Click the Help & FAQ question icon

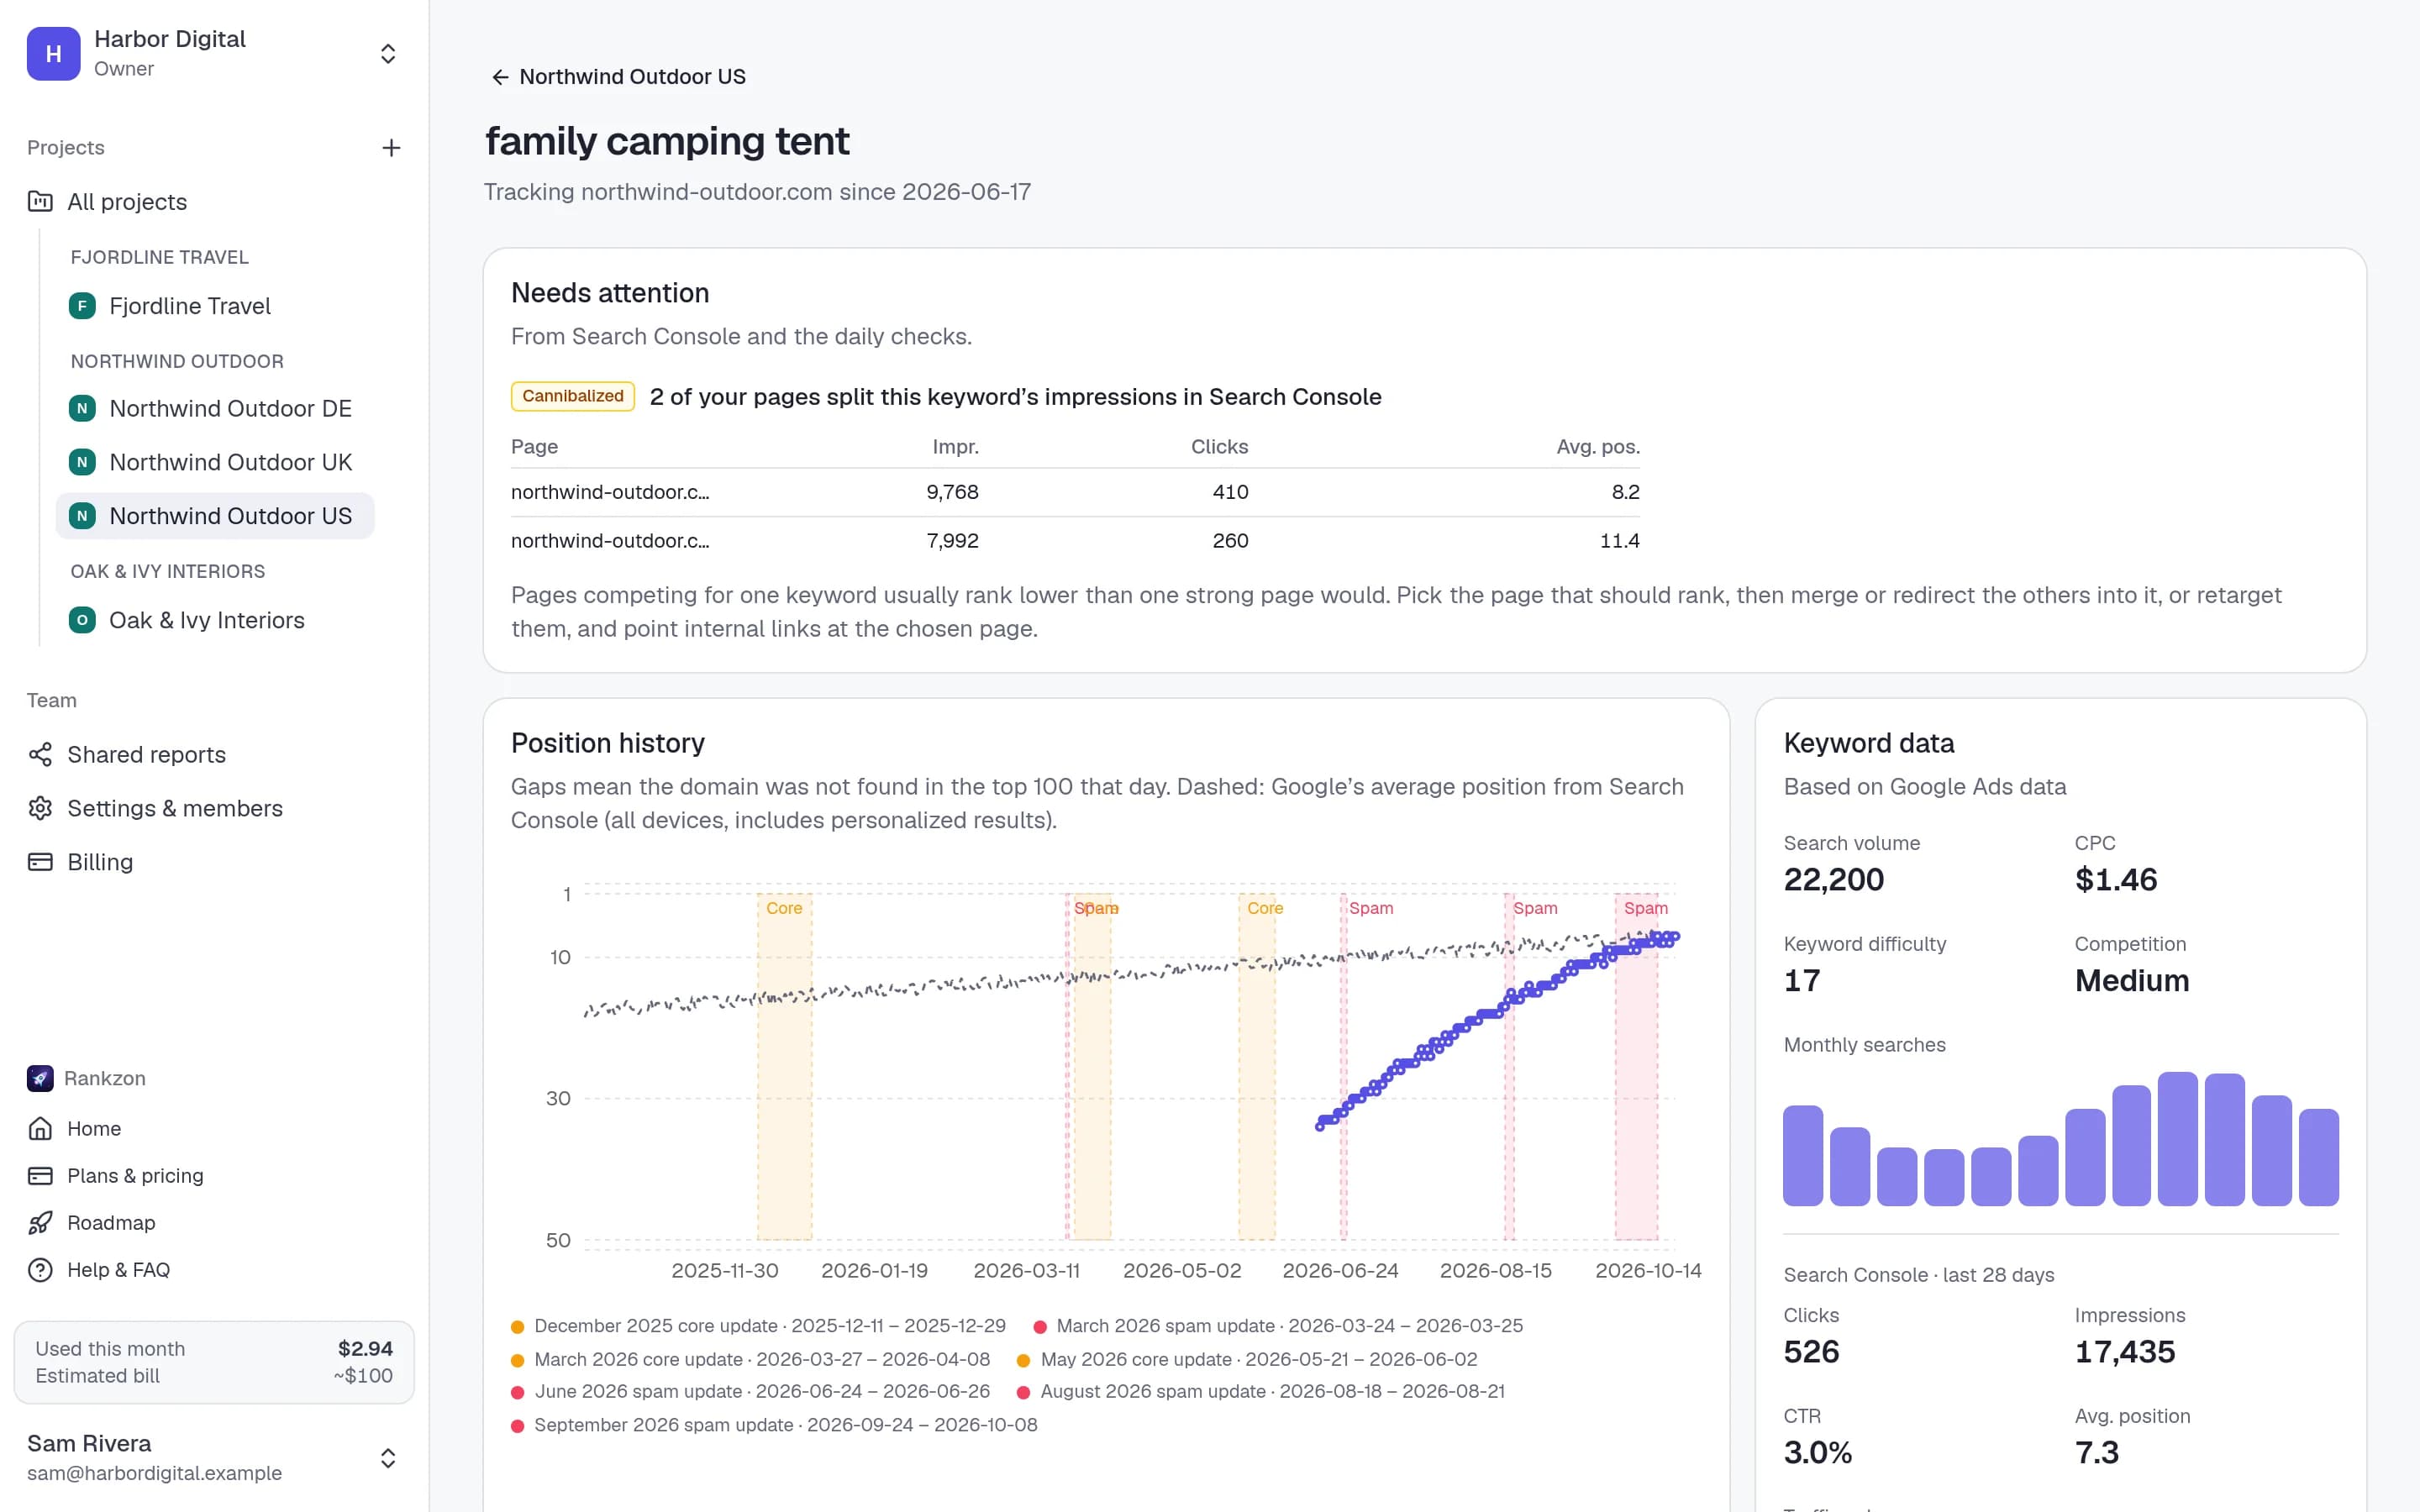click(40, 1270)
